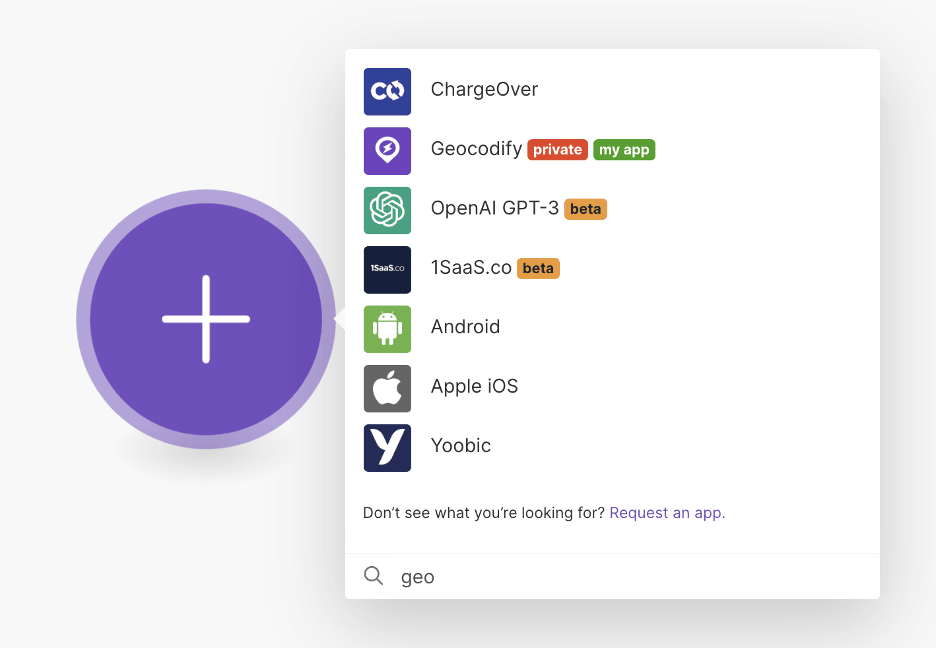Screen dimensions: 936x648
Task: Select the ChargeOver text label
Action: 484,90
